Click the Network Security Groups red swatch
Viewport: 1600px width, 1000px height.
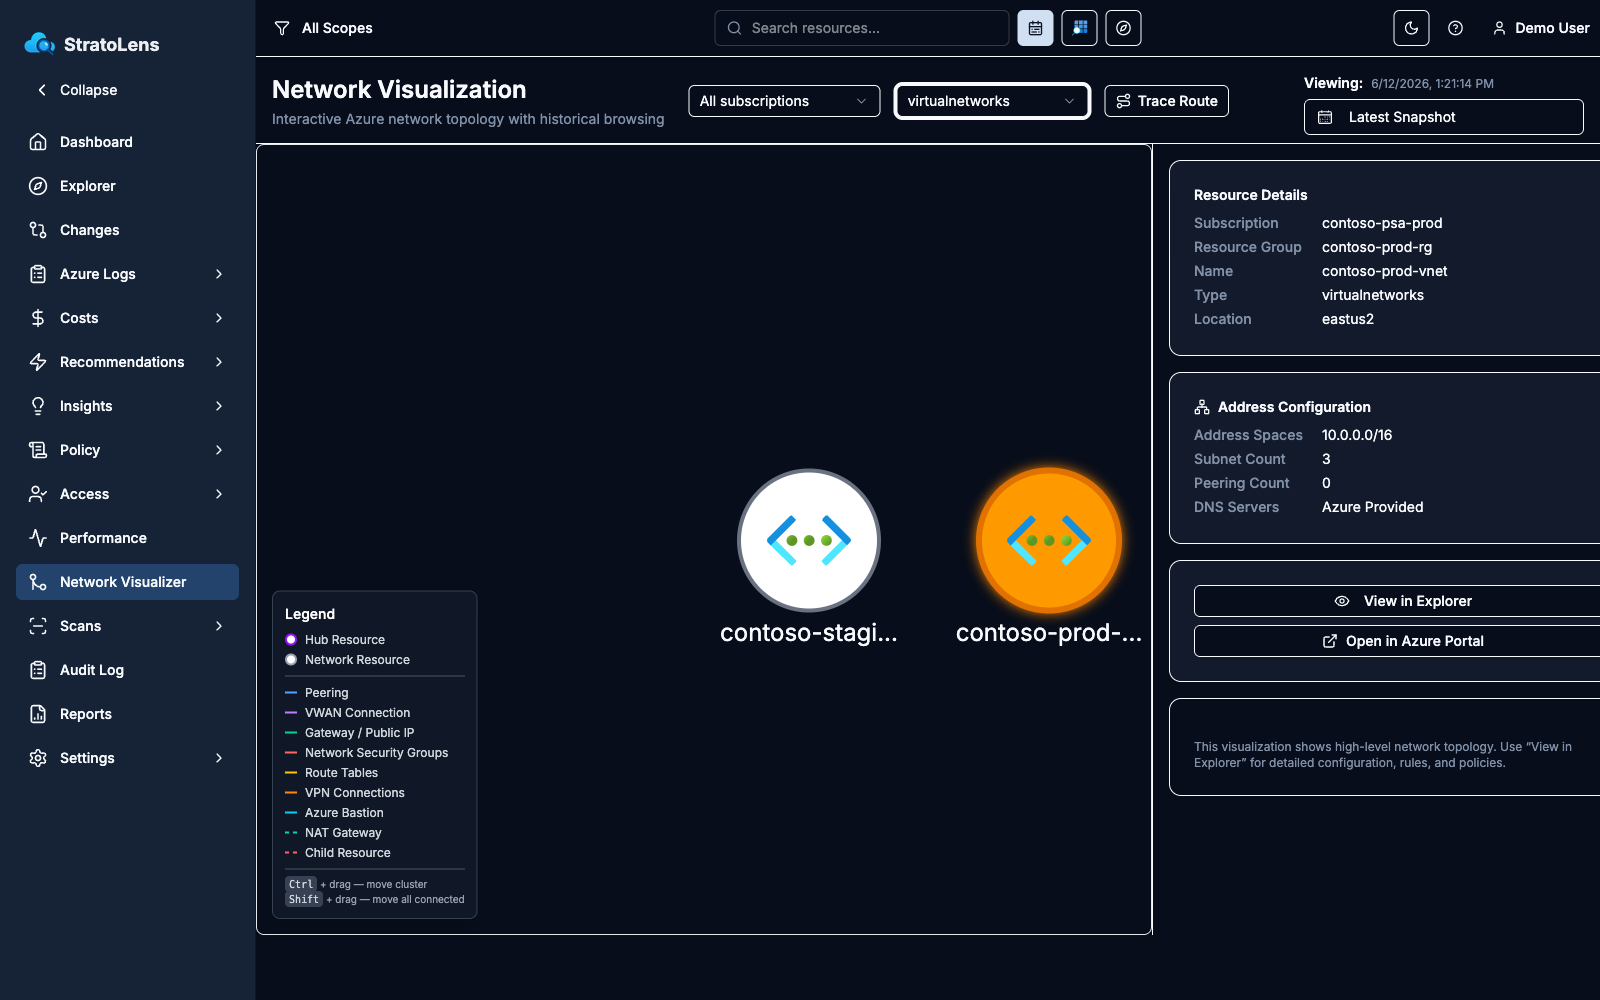[291, 753]
